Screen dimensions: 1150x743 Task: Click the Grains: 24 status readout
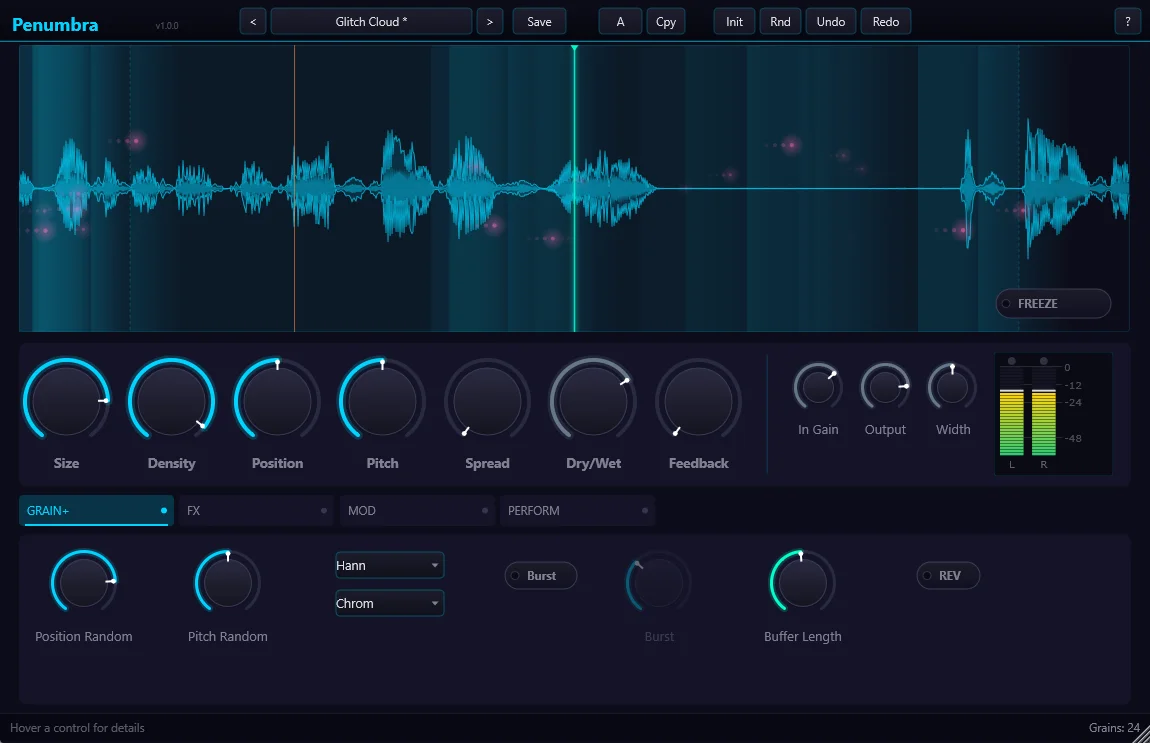coord(1114,728)
